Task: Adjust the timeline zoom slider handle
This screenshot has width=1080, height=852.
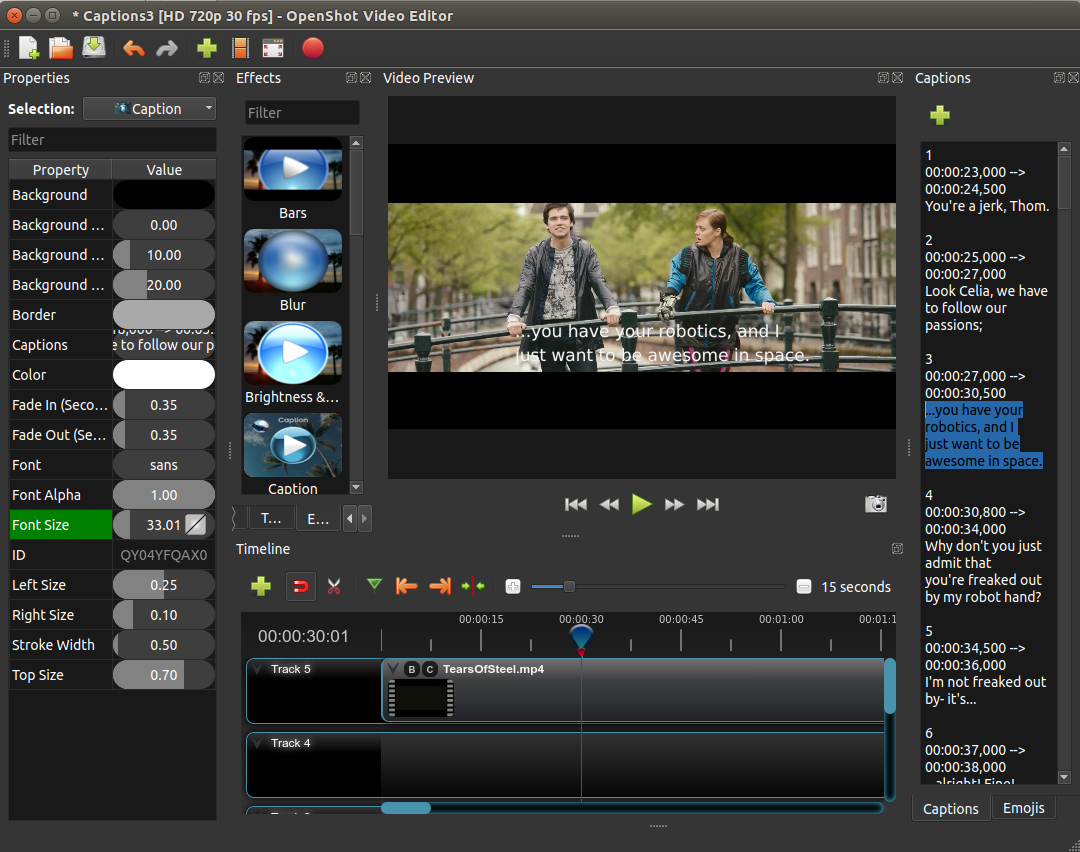Action: click(569, 587)
